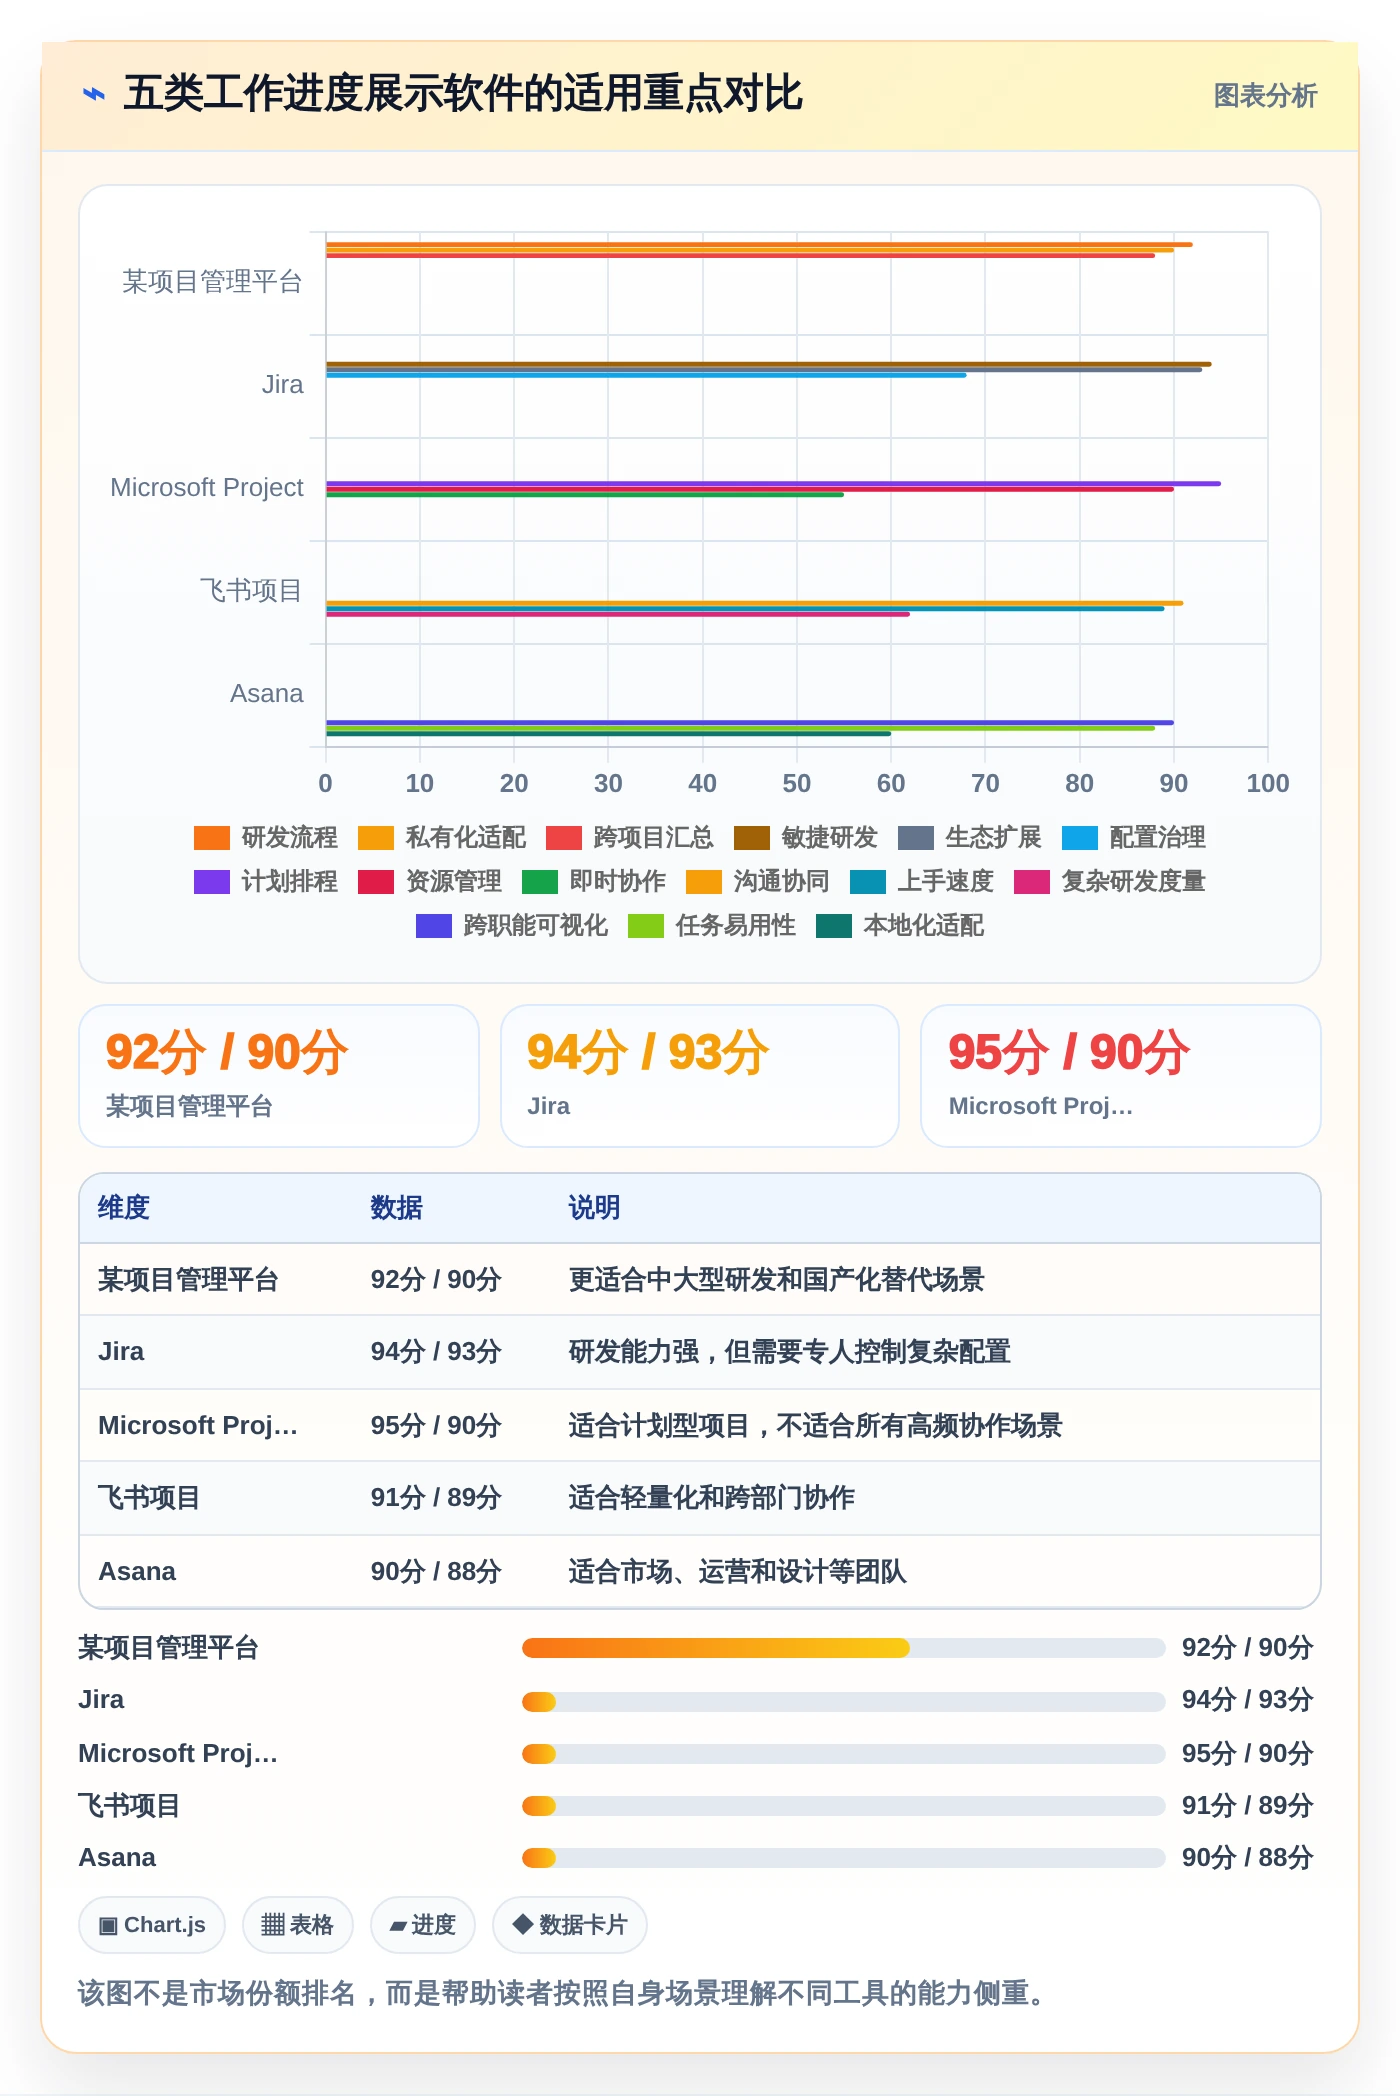Click the purple 计划排程 bar for Microsoft Project

coord(773,483)
